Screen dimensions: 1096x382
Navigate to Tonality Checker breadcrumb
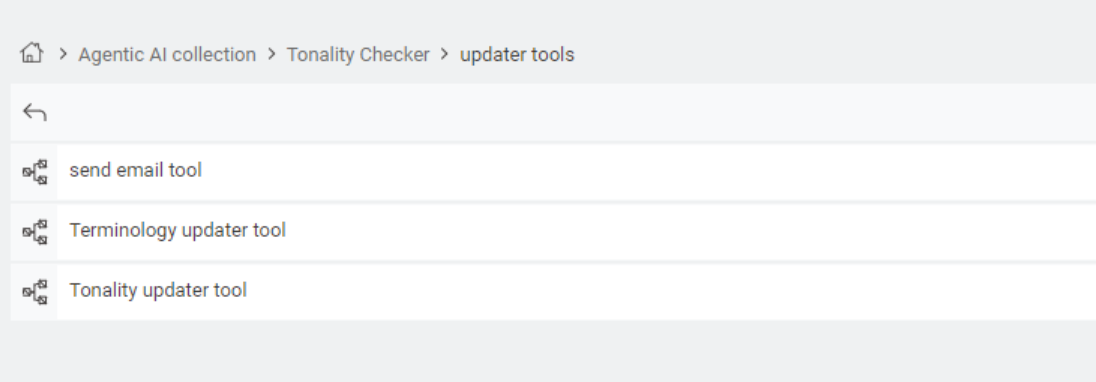tap(358, 54)
